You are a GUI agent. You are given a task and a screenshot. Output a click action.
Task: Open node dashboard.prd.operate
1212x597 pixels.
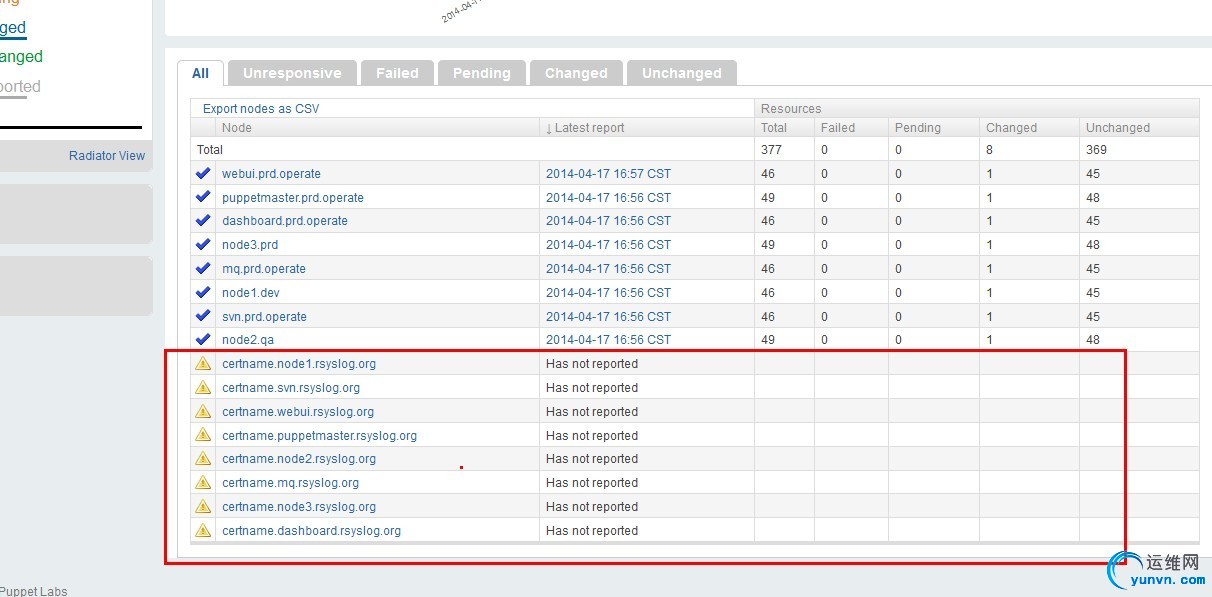click(285, 221)
